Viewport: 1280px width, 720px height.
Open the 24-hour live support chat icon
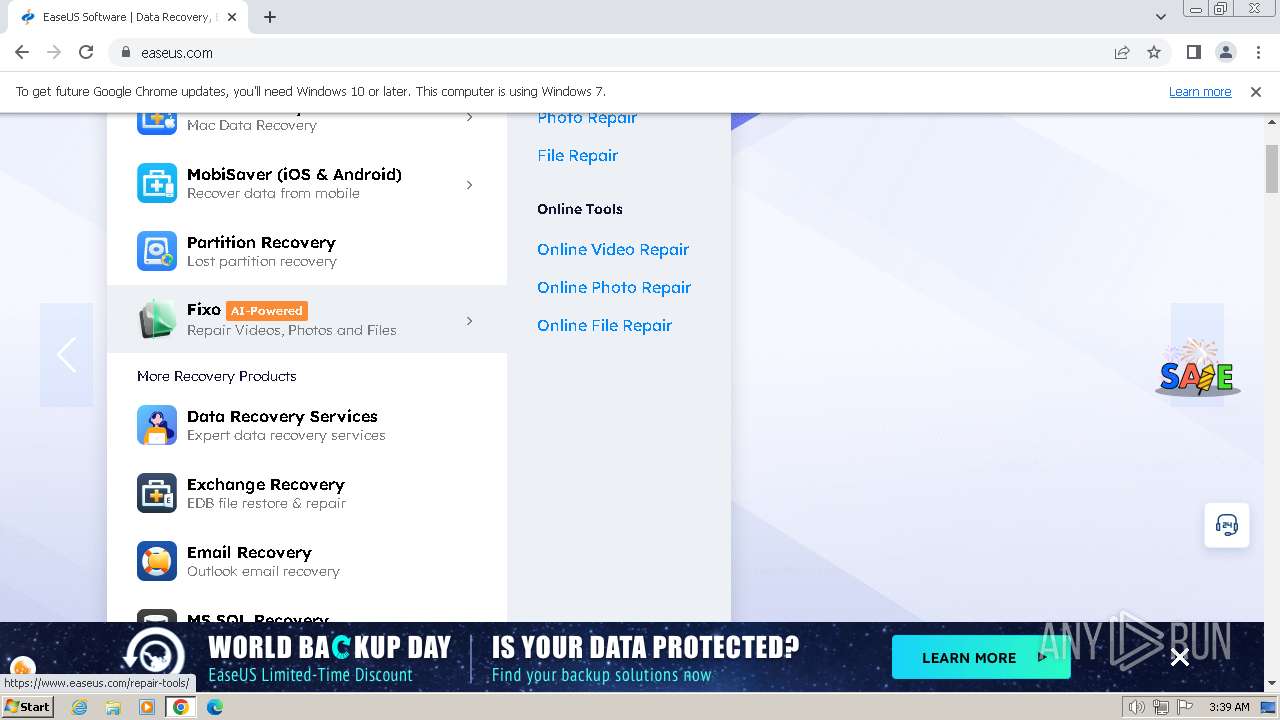(x=1227, y=525)
